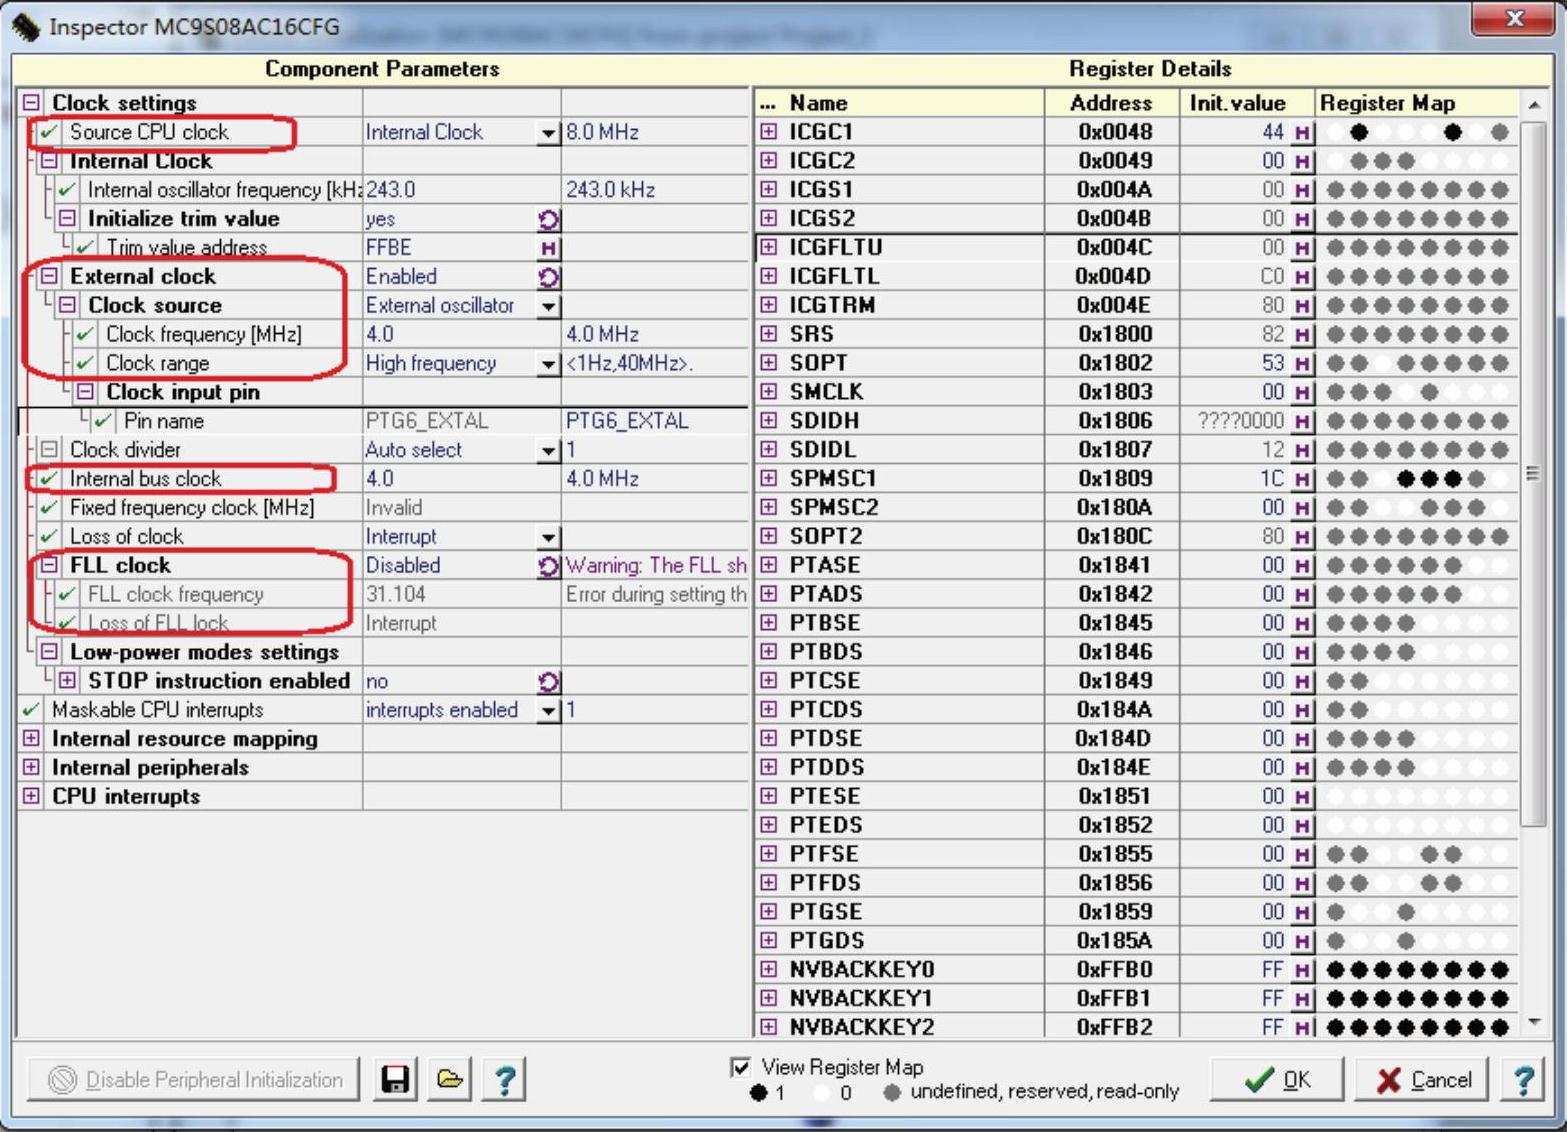Click hex icon beside Trim value address
Screen dimensions: 1567x1132
pyautogui.click(x=548, y=248)
